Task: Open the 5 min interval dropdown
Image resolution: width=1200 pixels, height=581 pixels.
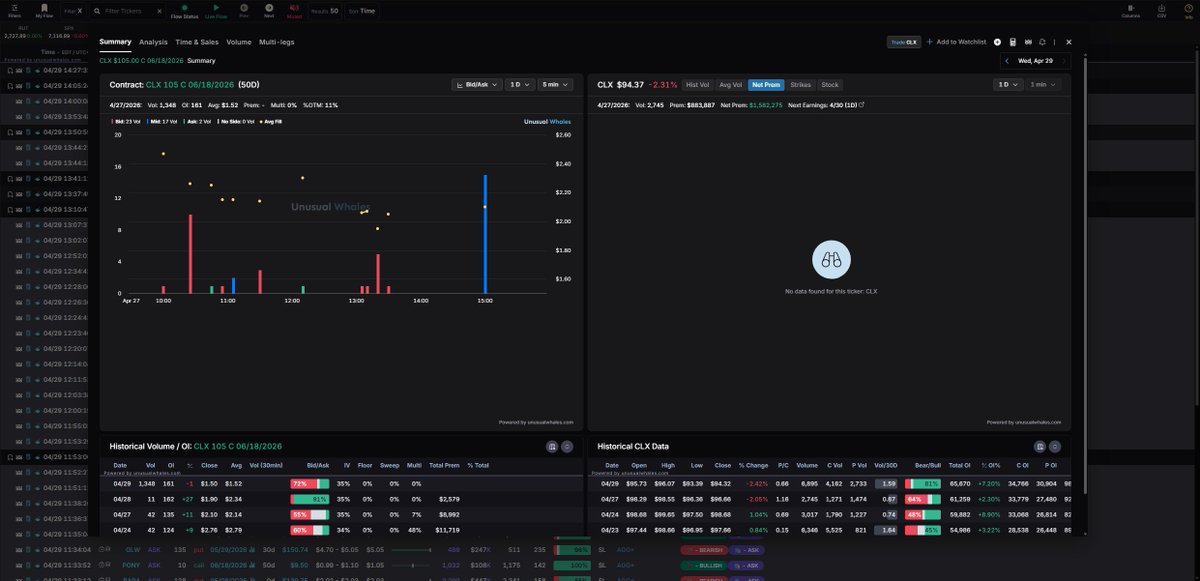Action: 556,85
